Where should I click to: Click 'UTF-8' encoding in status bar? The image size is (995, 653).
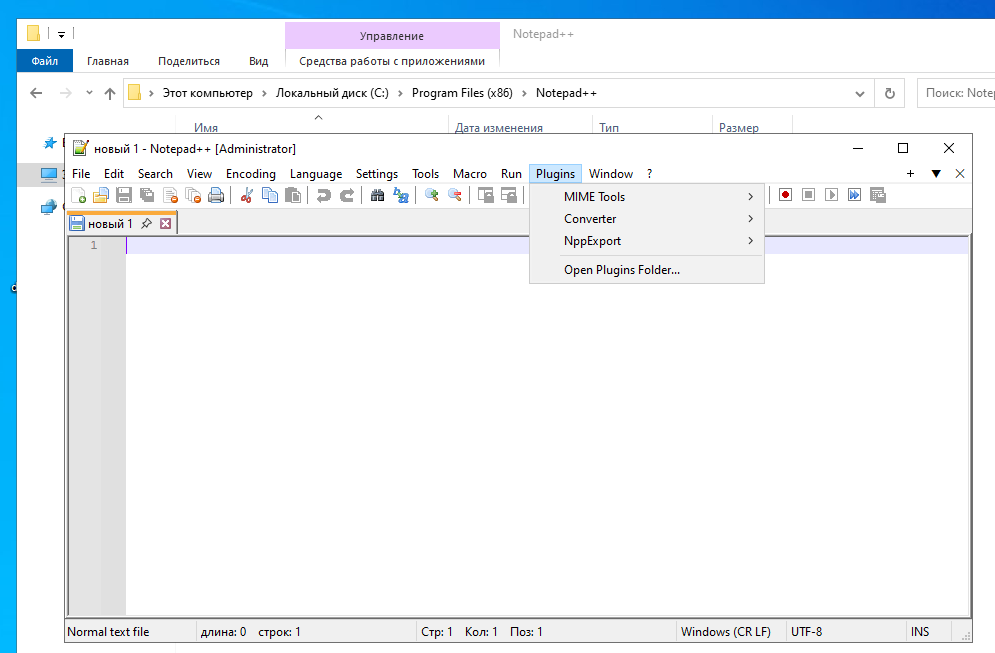tap(807, 631)
